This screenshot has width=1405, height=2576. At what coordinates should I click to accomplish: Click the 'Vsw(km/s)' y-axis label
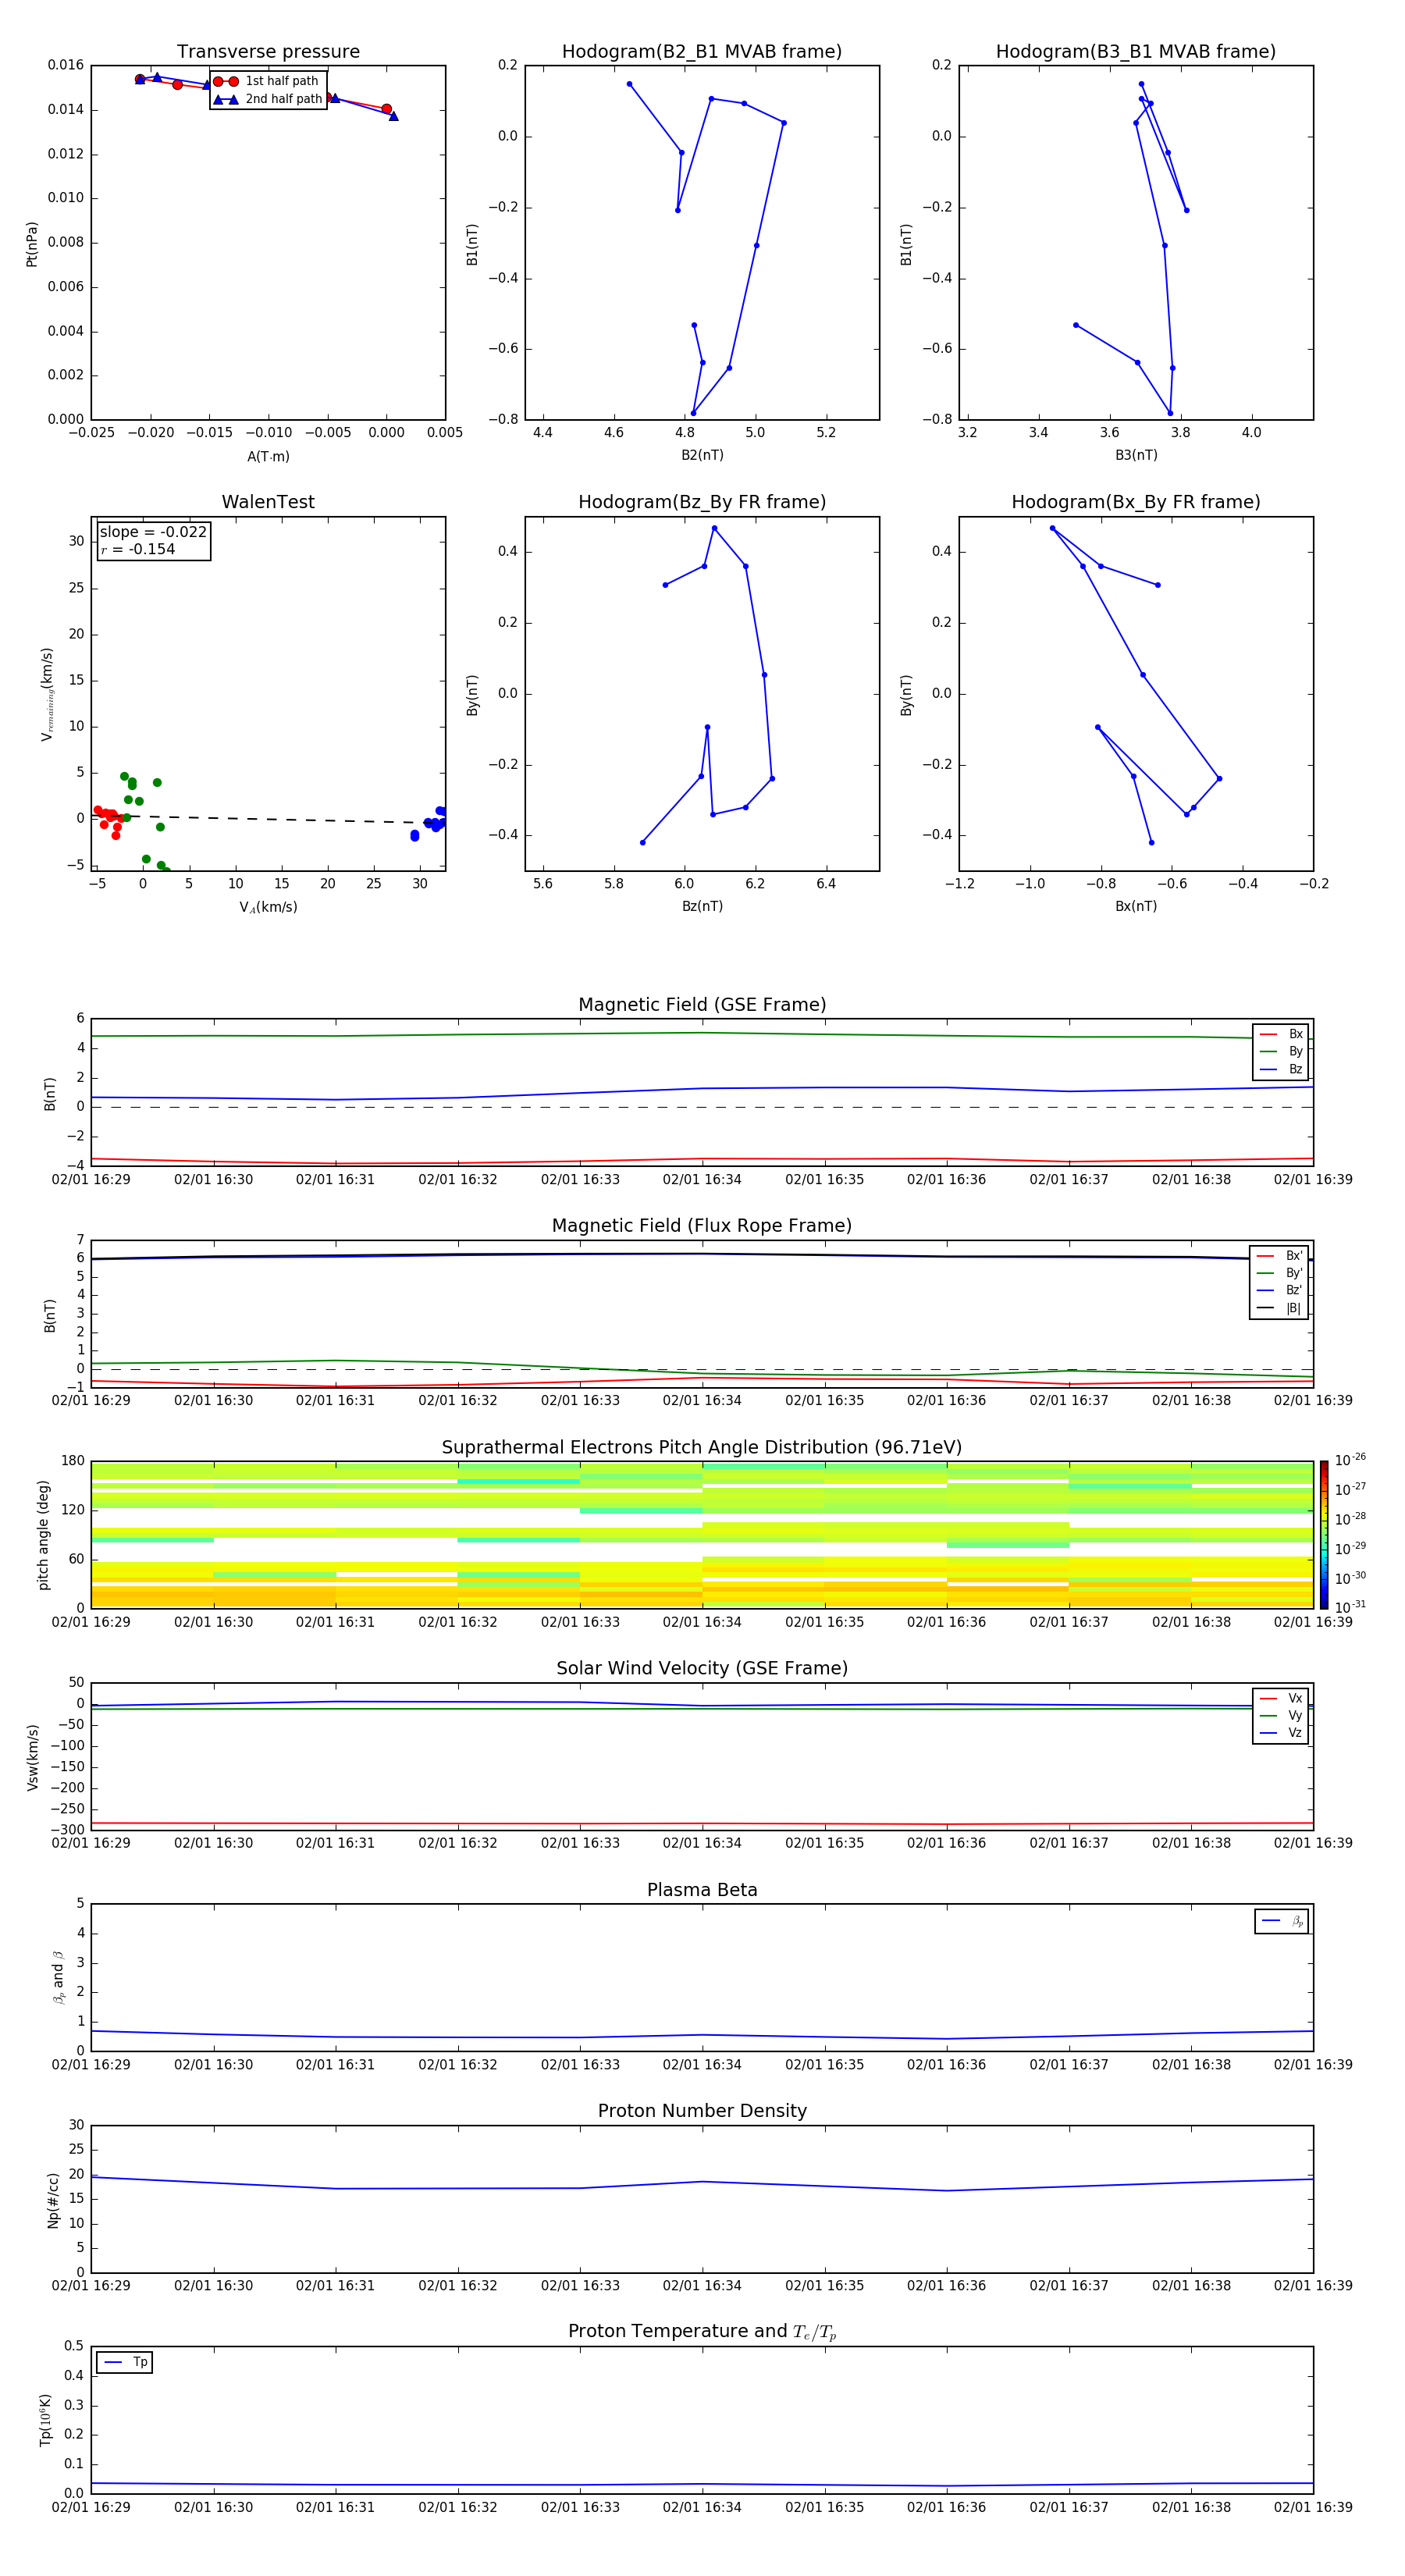point(32,1757)
